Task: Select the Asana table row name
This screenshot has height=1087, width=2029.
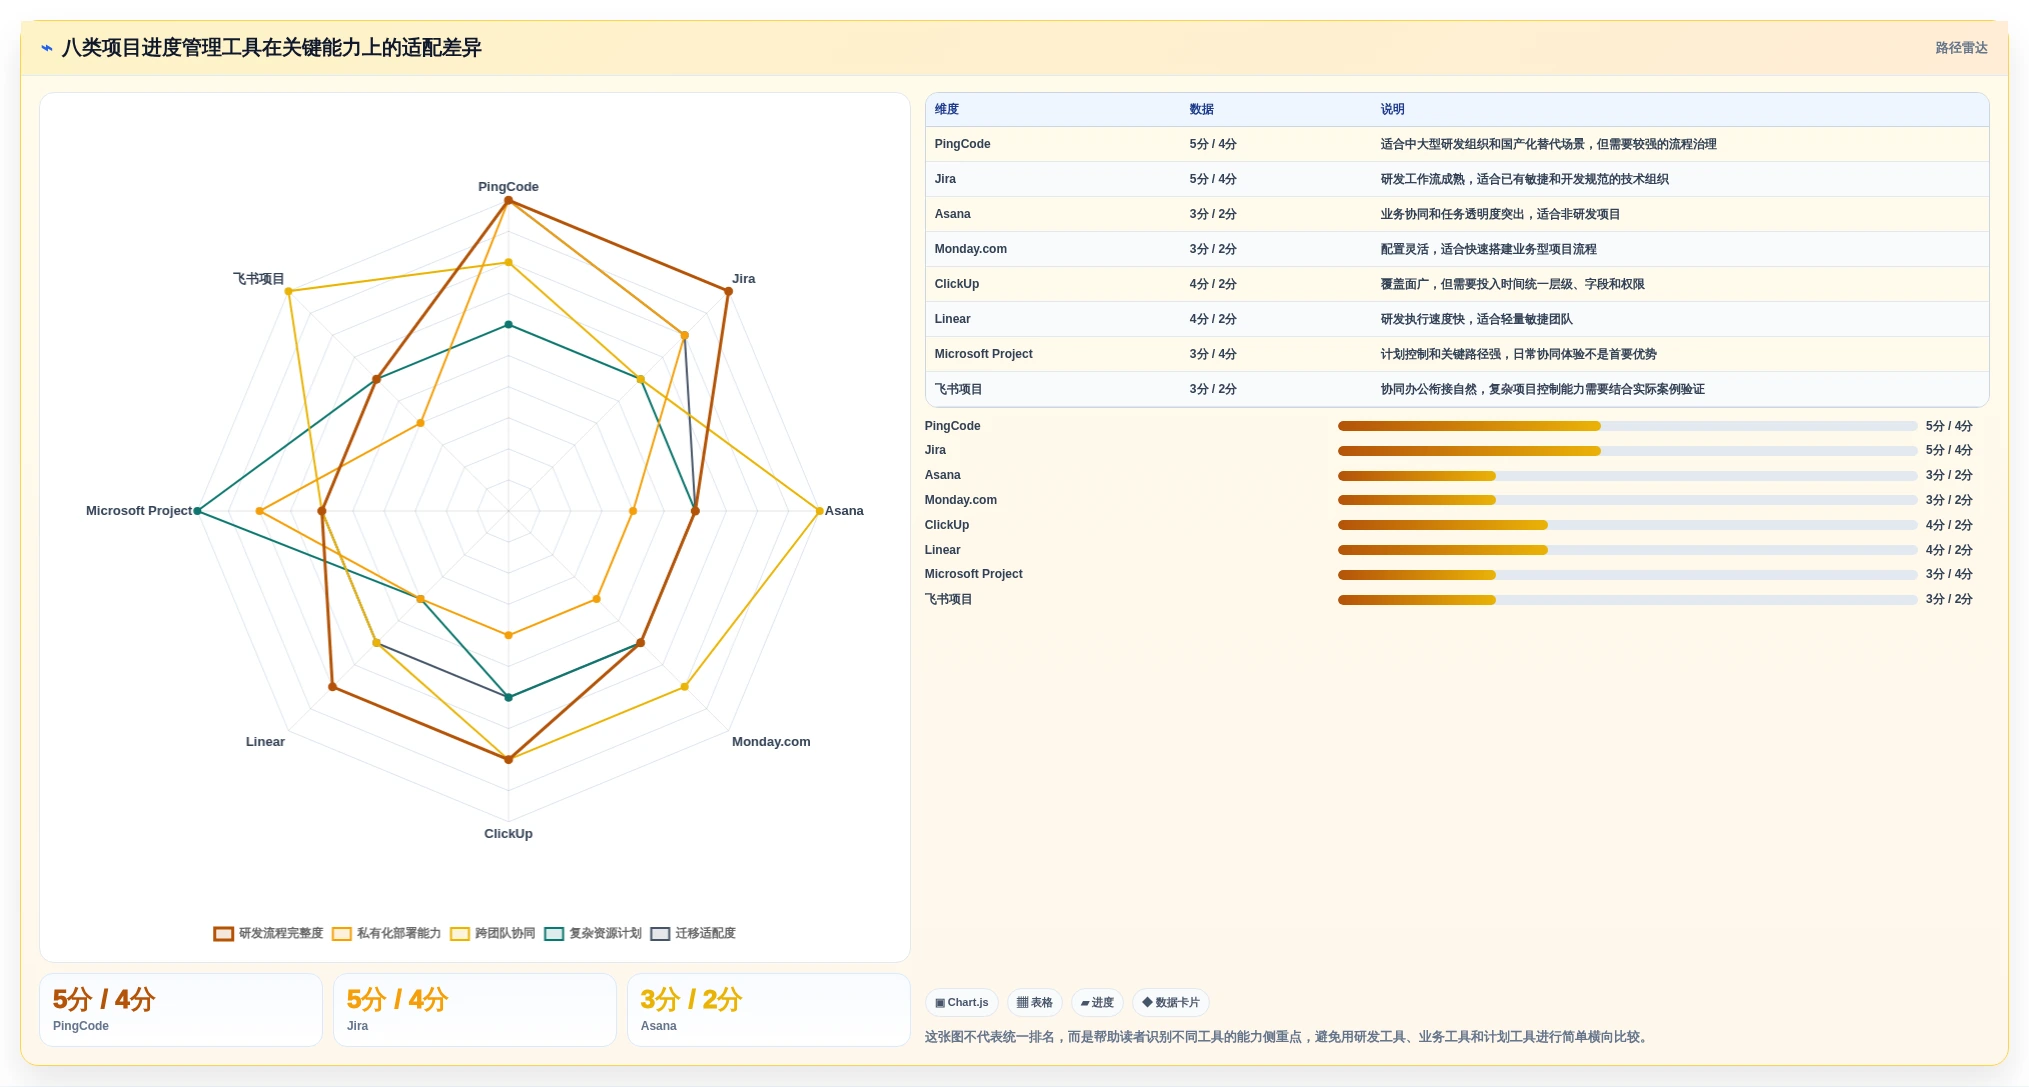Action: (x=952, y=215)
